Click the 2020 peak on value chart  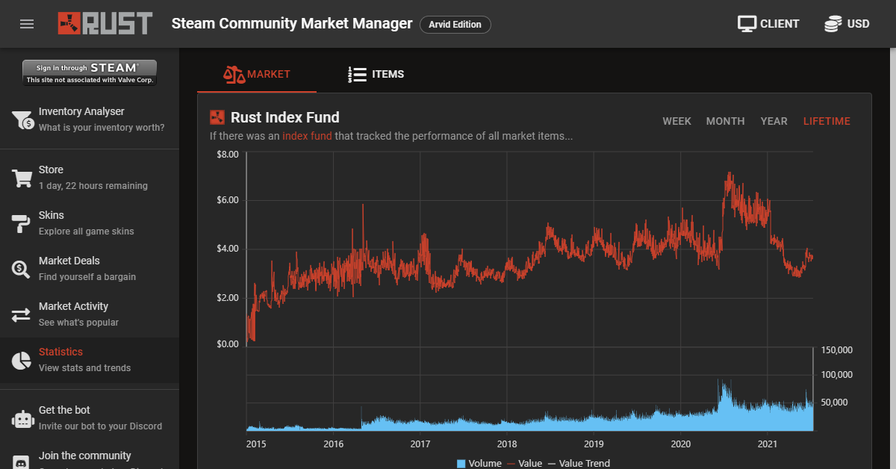pos(729,174)
